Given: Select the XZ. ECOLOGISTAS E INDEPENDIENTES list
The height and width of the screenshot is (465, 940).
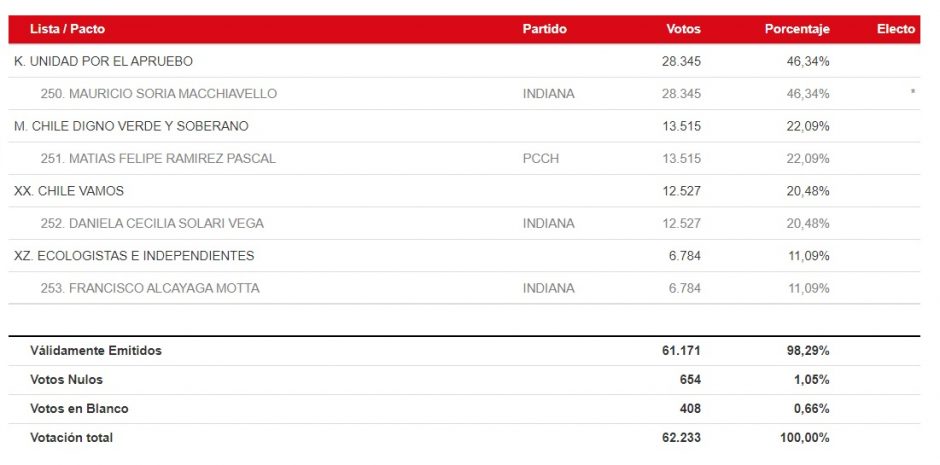Looking at the screenshot, I should click(x=134, y=256).
